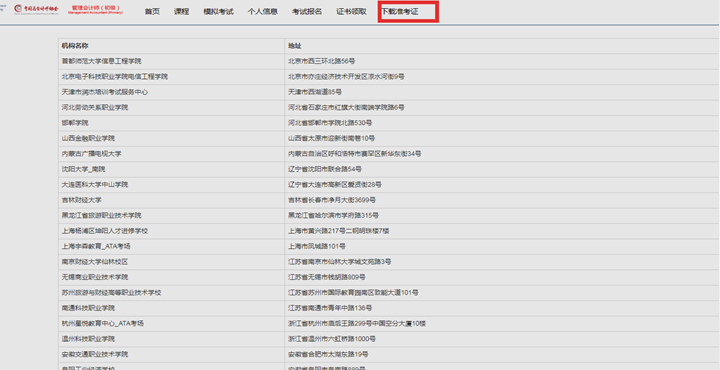Click the 上海市凤城路101号 address cell

(502, 247)
